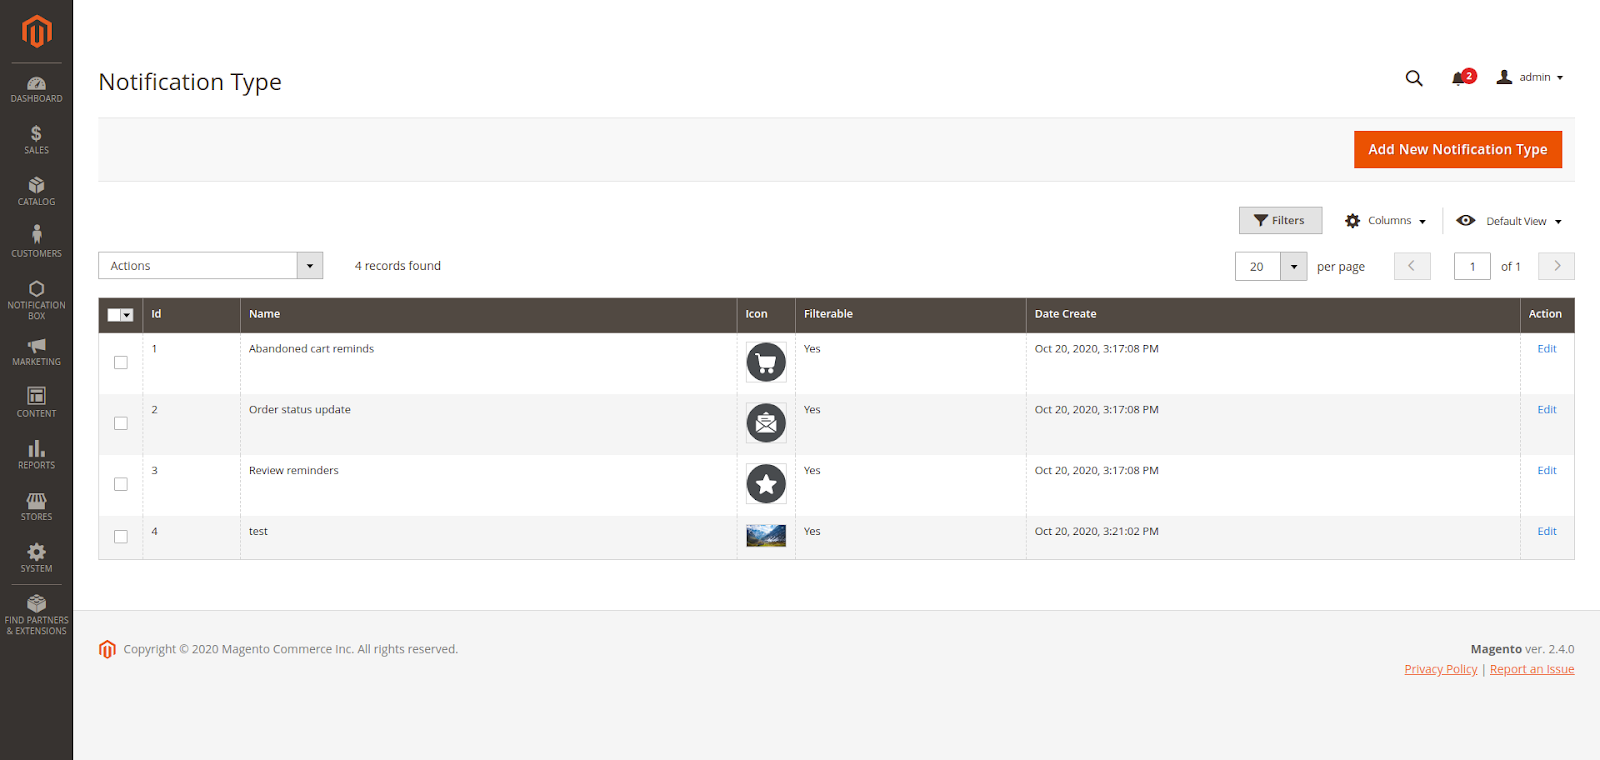Edit the Abandoned cart reminds notification type
This screenshot has width=1600, height=760.
coord(1547,349)
